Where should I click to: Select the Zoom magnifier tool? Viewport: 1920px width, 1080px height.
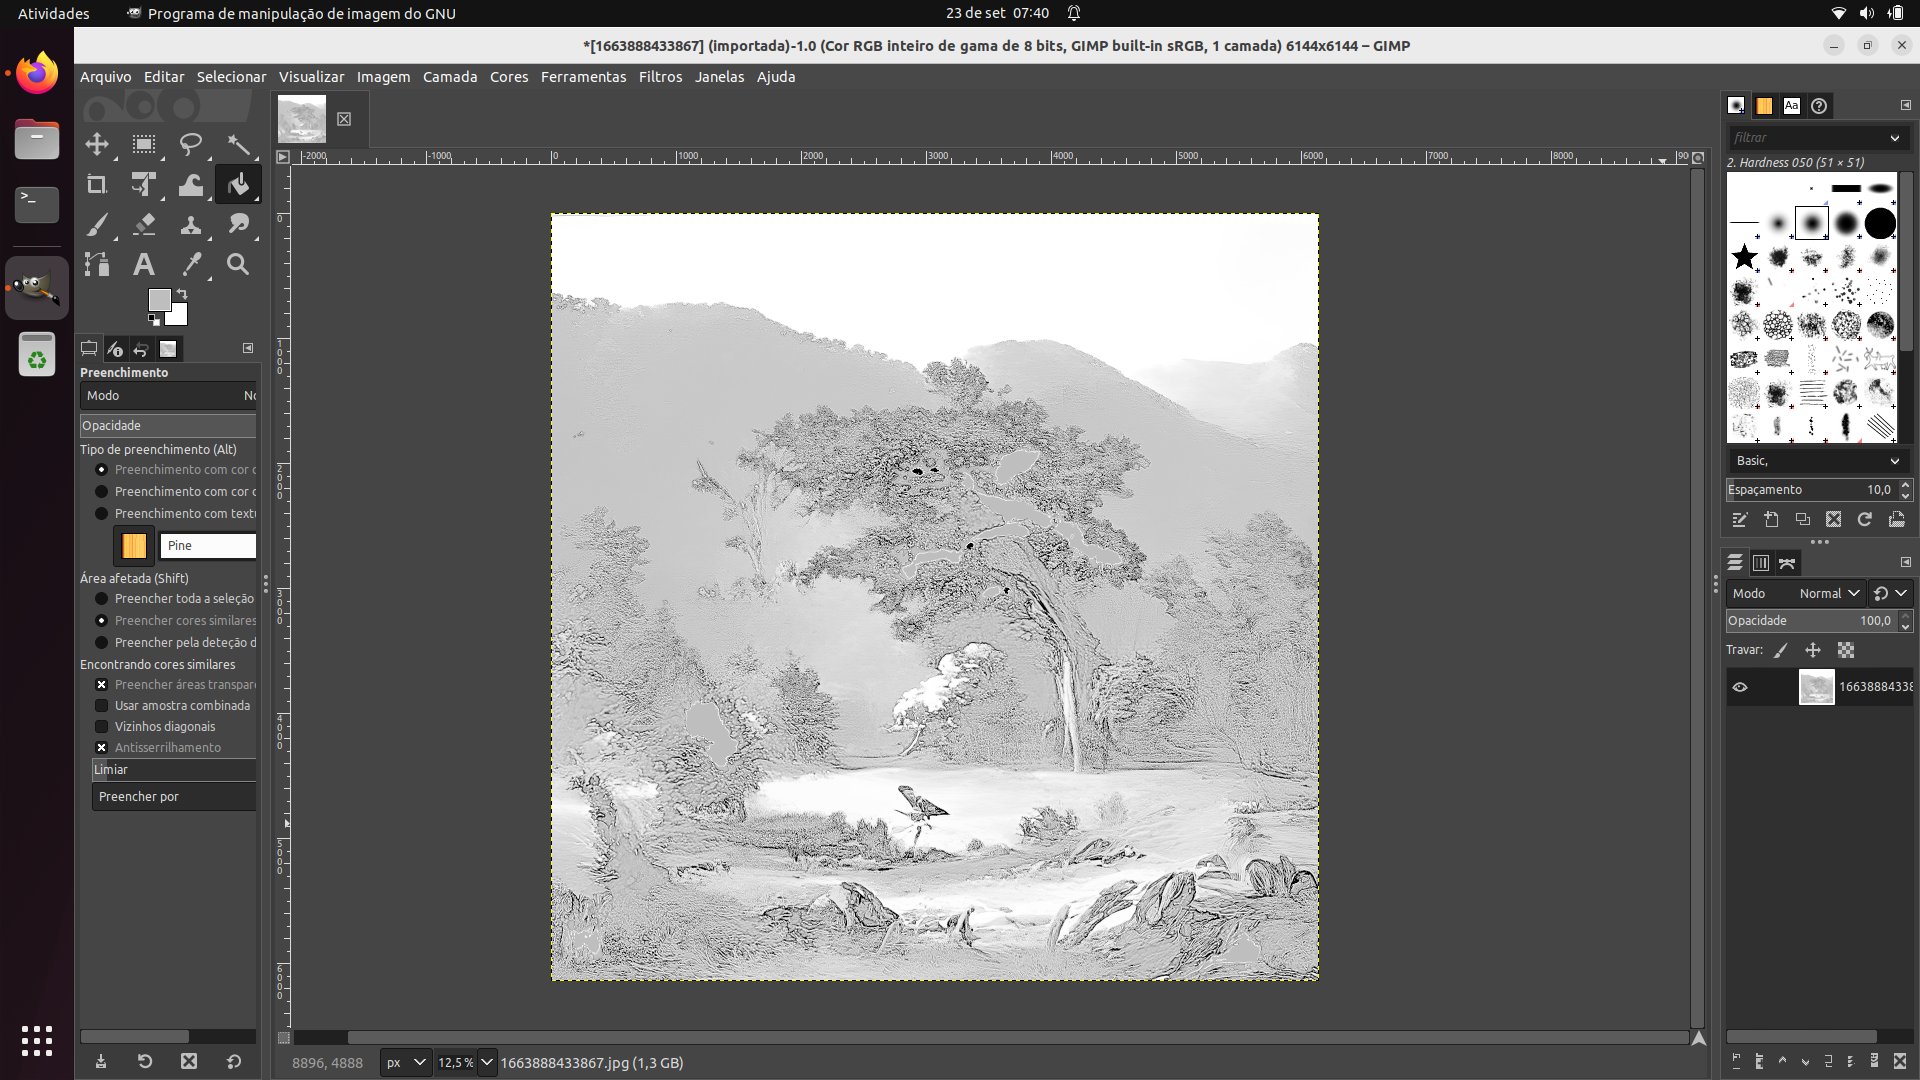coord(238,265)
